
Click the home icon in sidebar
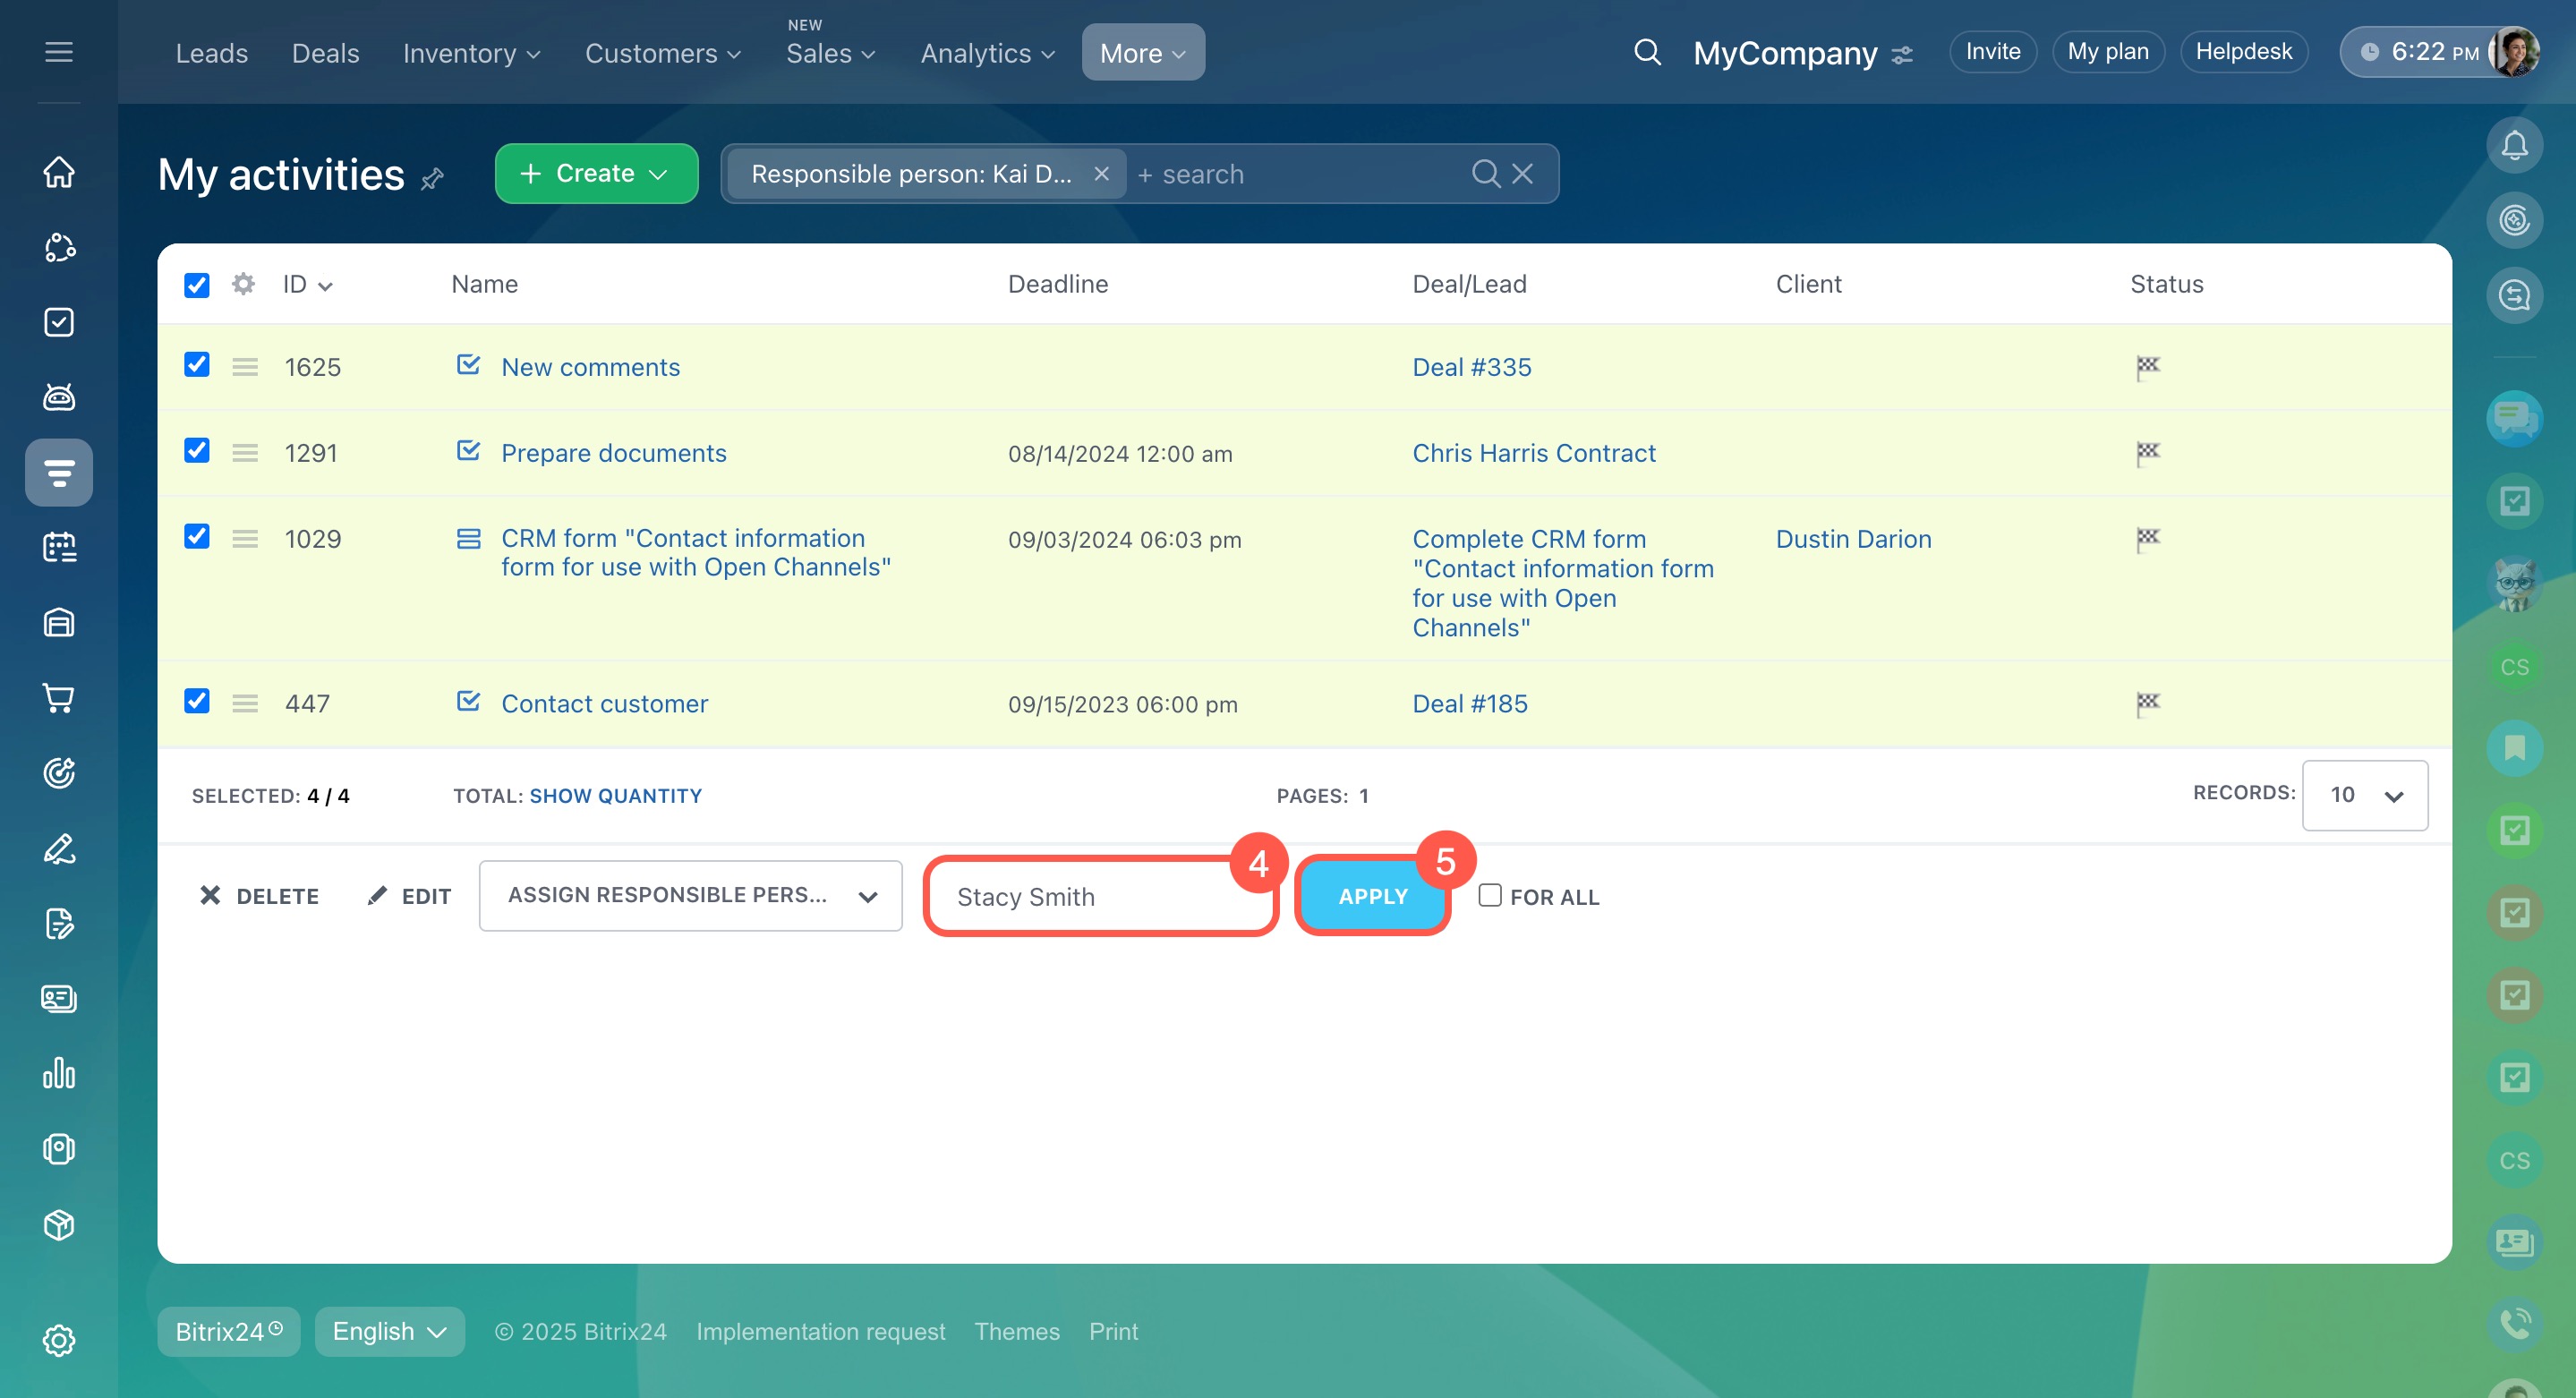59,172
